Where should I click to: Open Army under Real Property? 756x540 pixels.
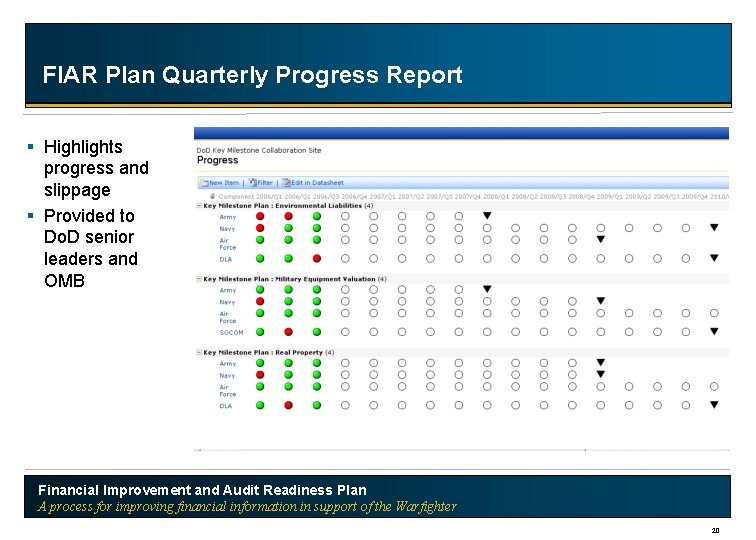pos(228,364)
